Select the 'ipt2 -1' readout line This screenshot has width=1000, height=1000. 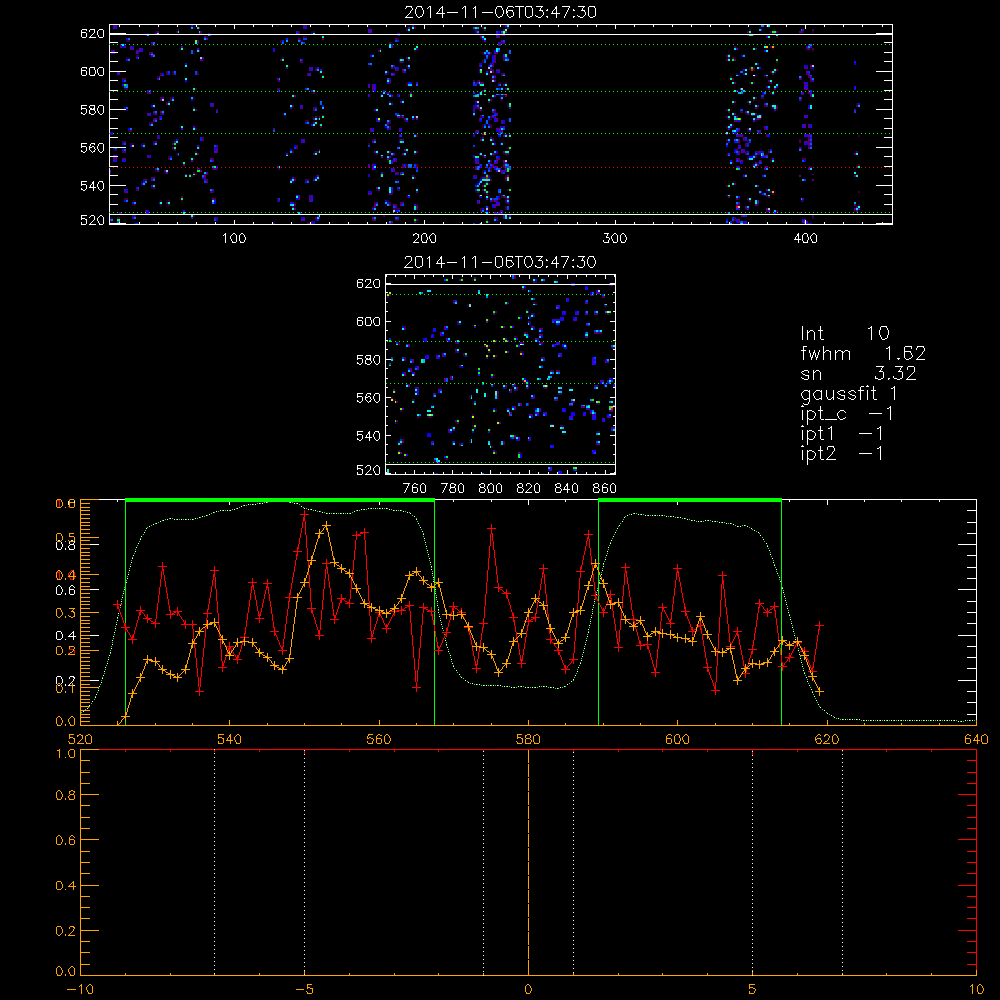pyautogui.click(x=842, y=453)
